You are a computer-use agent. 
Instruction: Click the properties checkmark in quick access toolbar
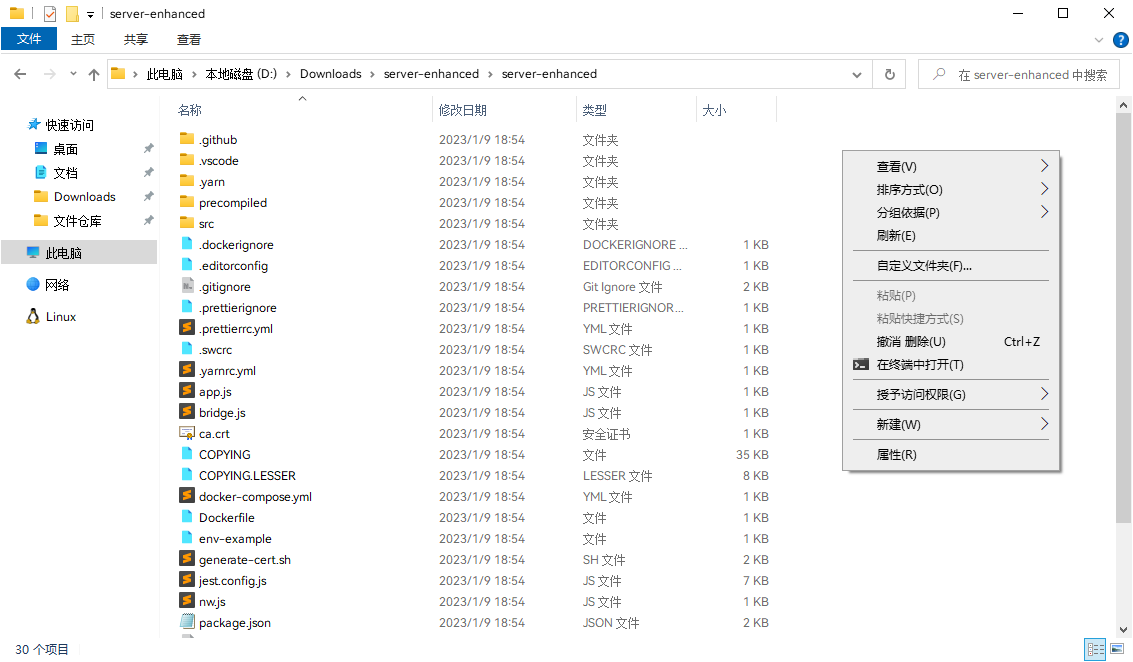[50, 14]
